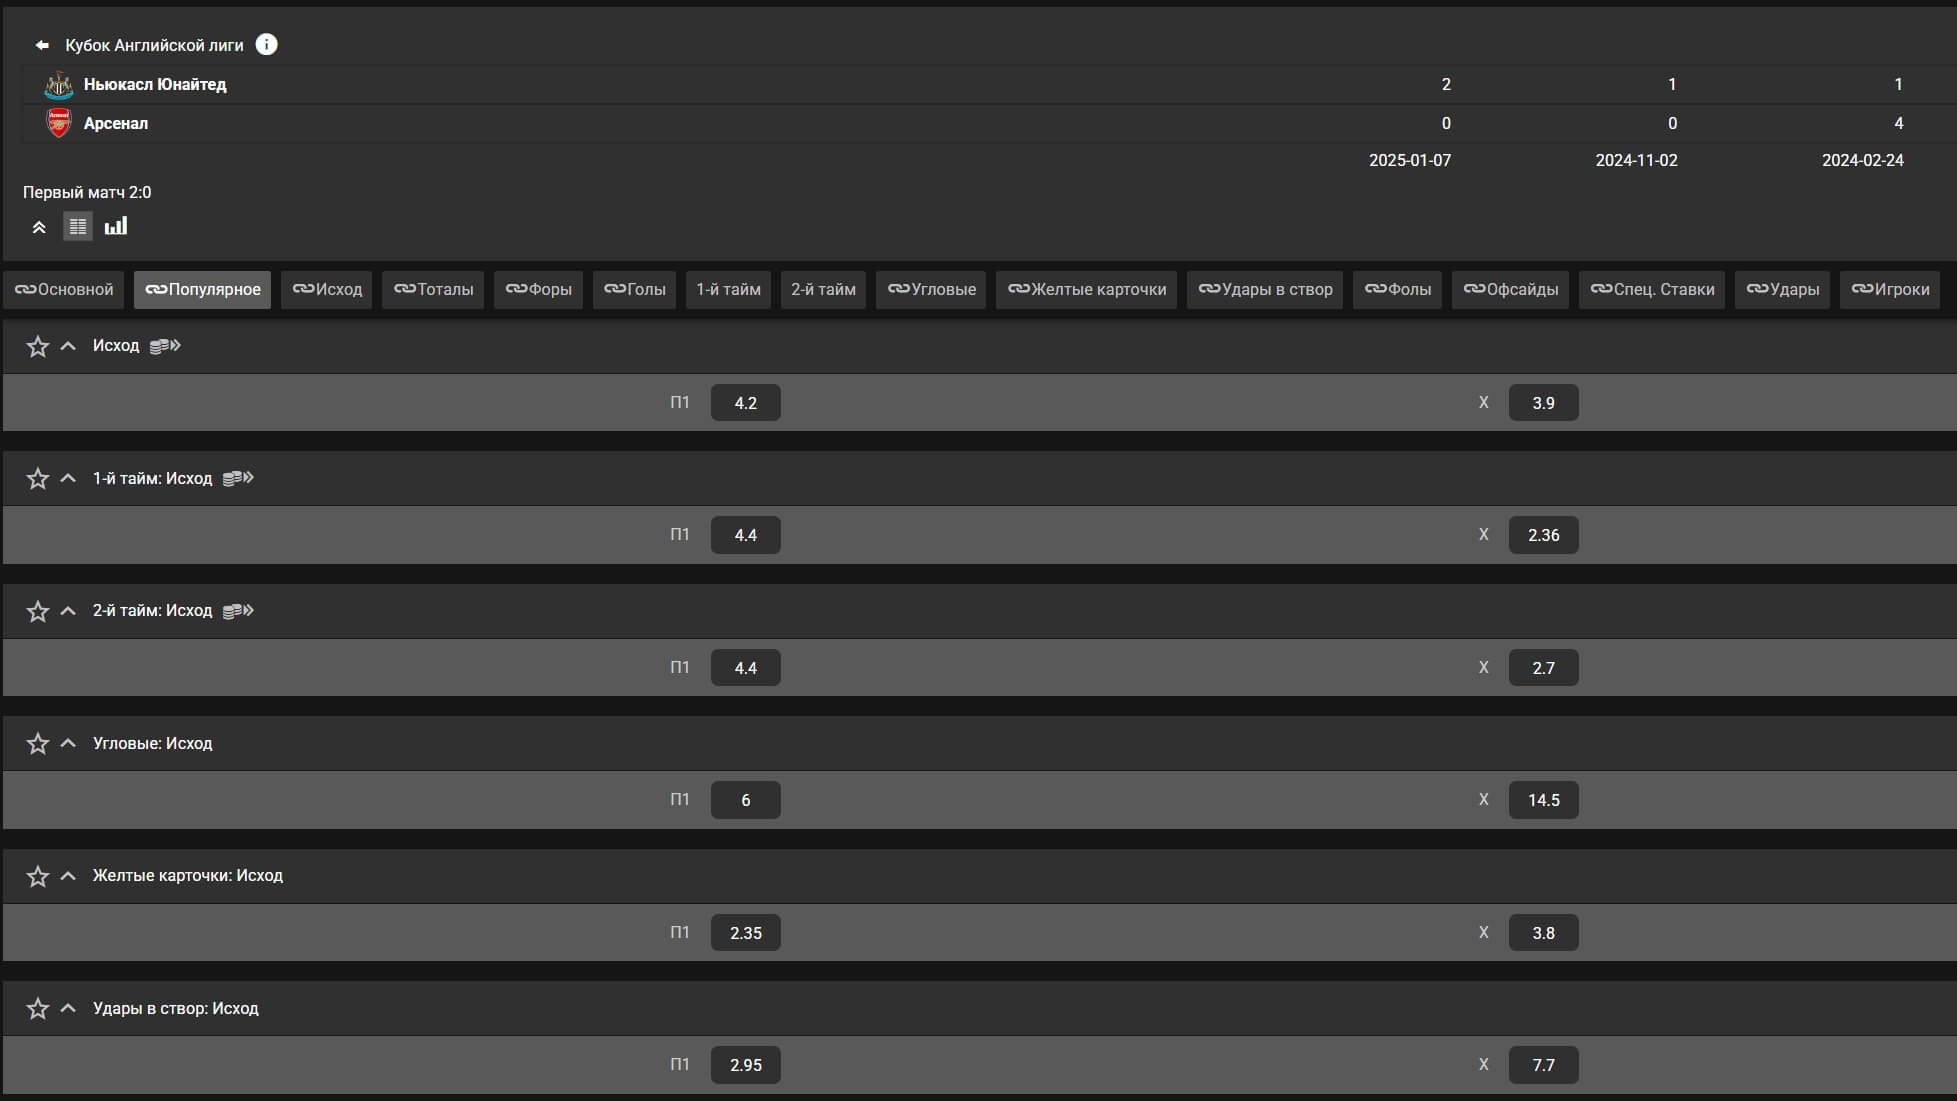Select the Популярное tab
The width and height of the screenshot is (1957, 1101).
point(202,290)
